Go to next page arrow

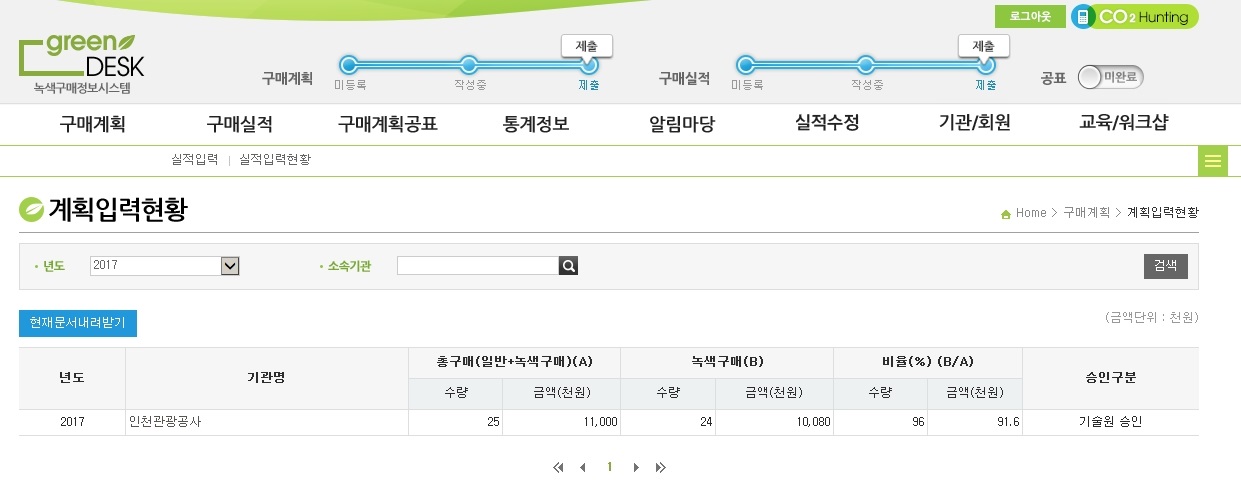tap(635, 468)
